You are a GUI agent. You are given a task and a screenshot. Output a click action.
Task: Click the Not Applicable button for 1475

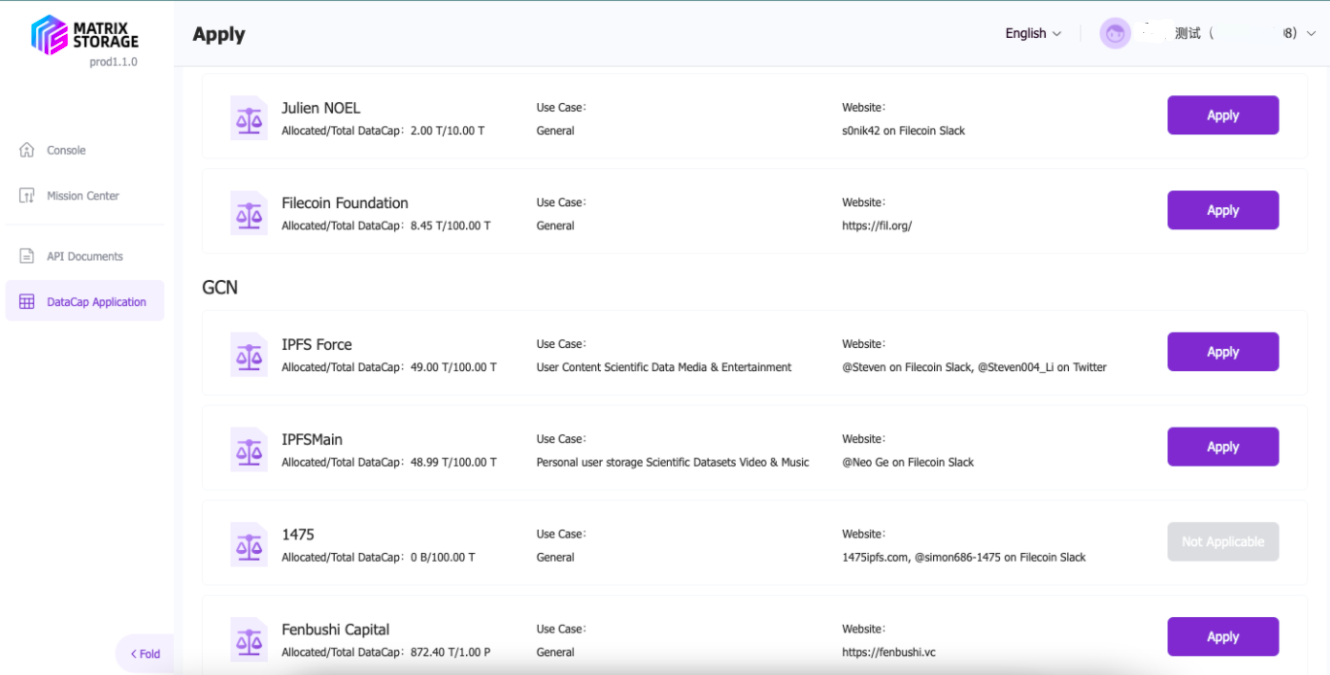pos(1222,541)
